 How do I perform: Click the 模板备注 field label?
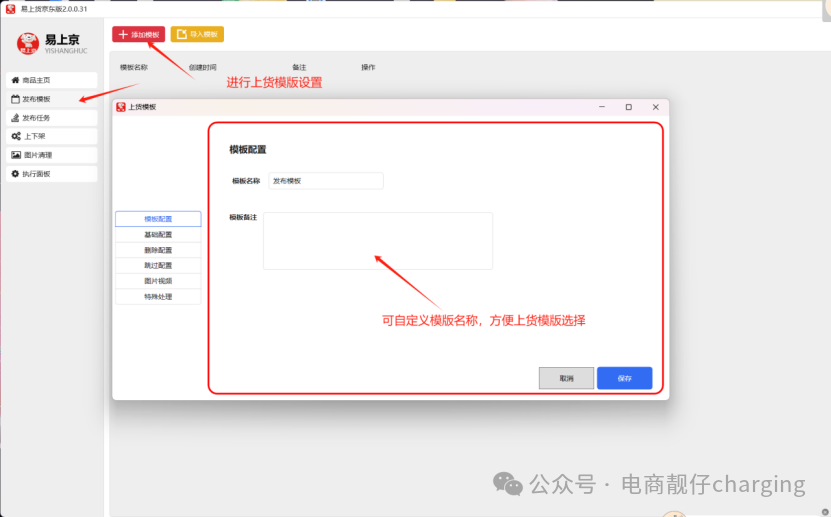click(243, 217)
